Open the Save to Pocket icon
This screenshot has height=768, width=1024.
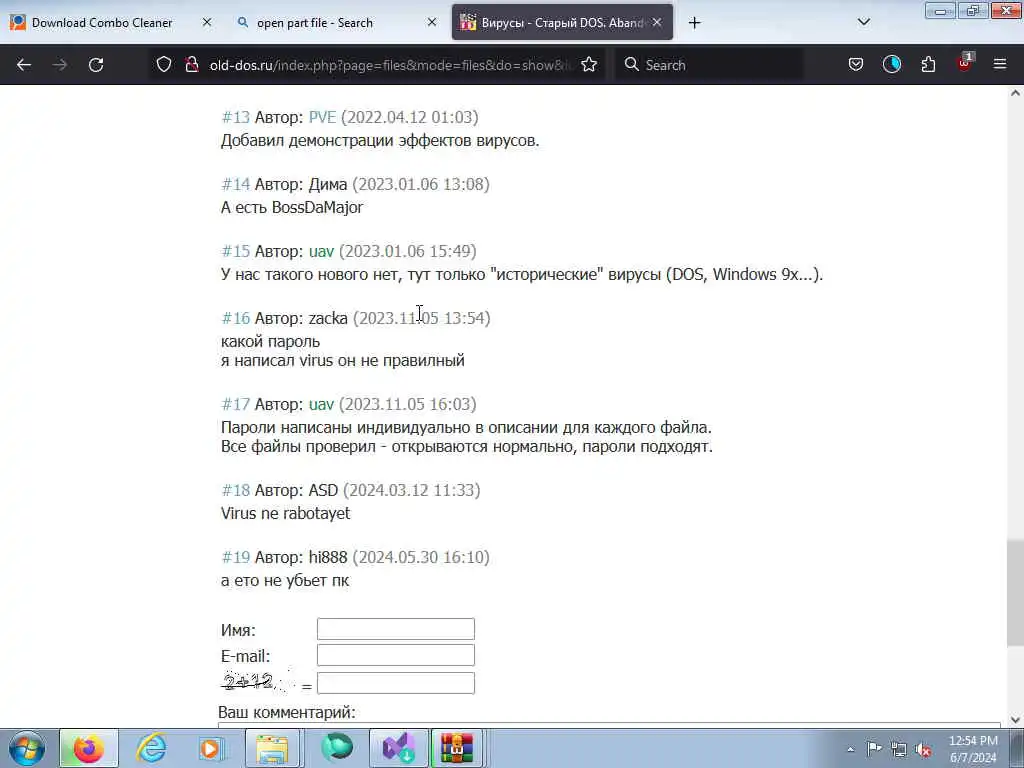pos(856,64)
